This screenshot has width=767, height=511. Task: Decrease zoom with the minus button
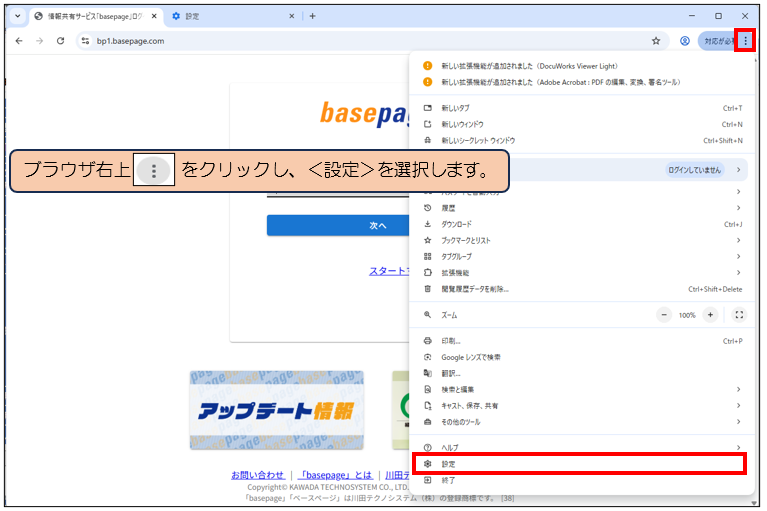point(665,314)
